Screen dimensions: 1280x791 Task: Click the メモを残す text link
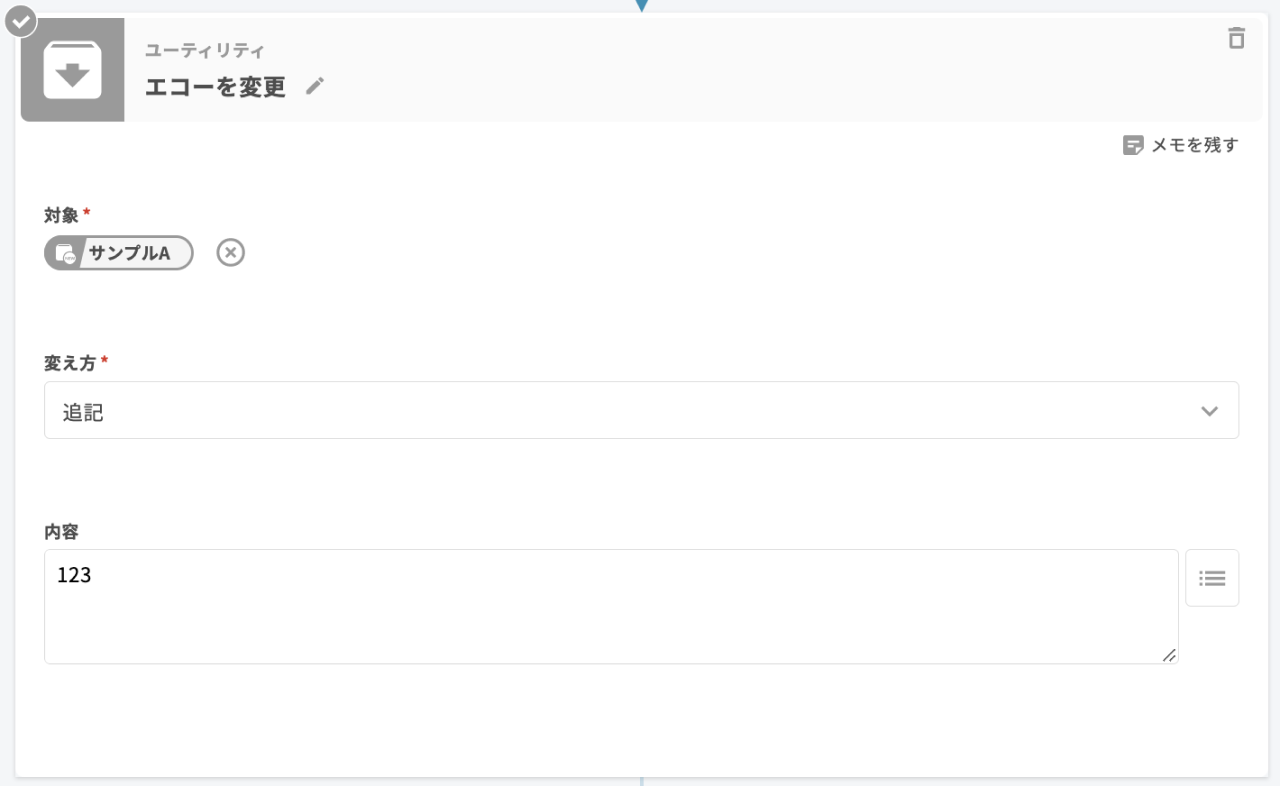click(x=1195, y=146)
